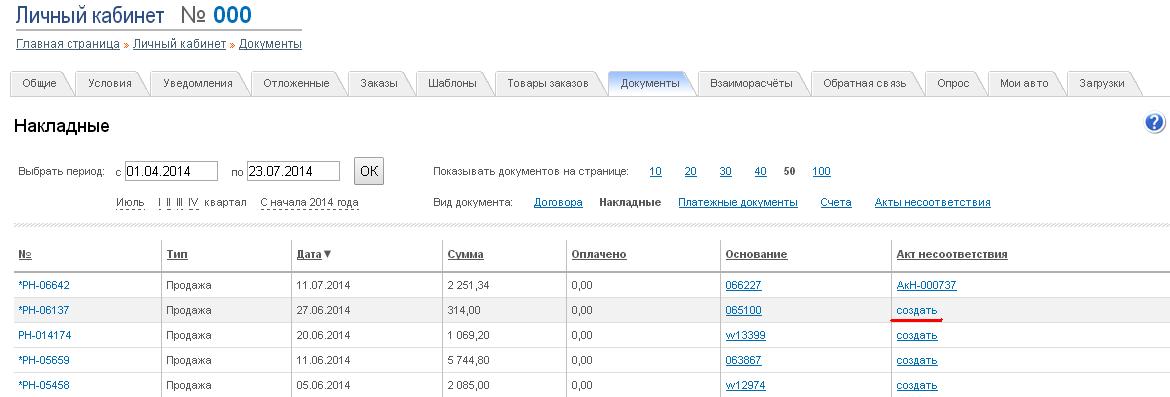
Task: Go to the Заказы tab
Action: [x=378, y=84]
